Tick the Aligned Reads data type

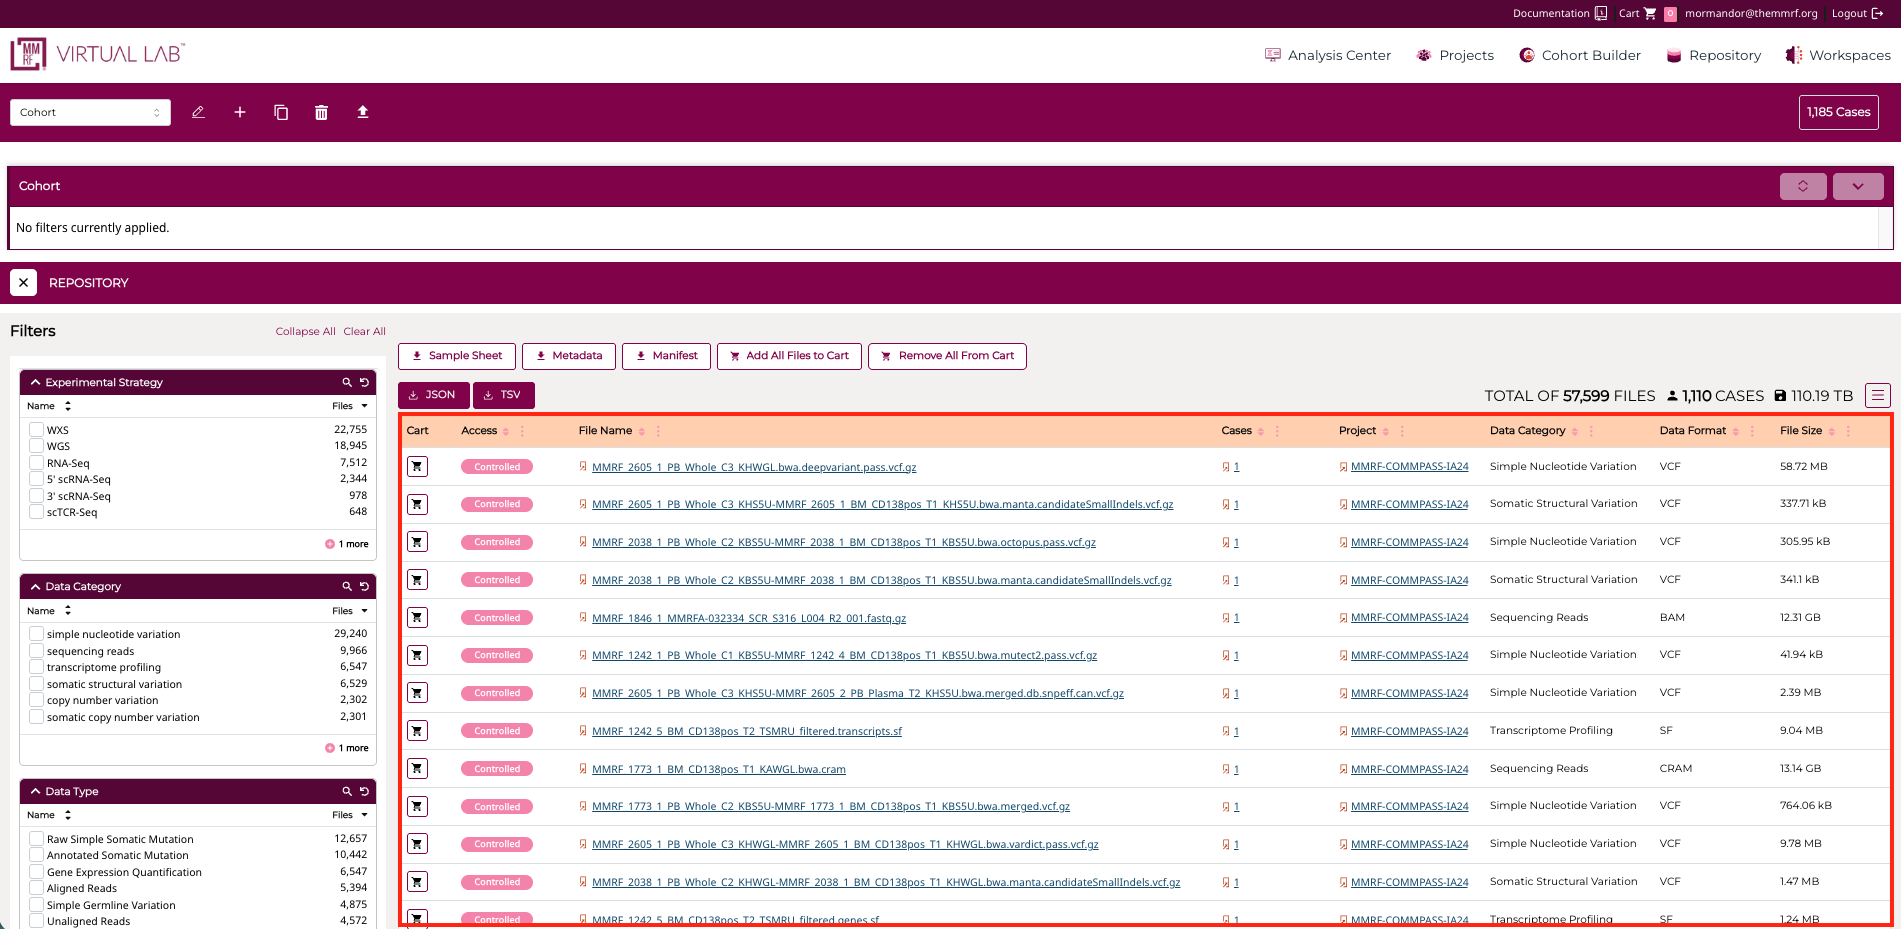click(36, 888)
